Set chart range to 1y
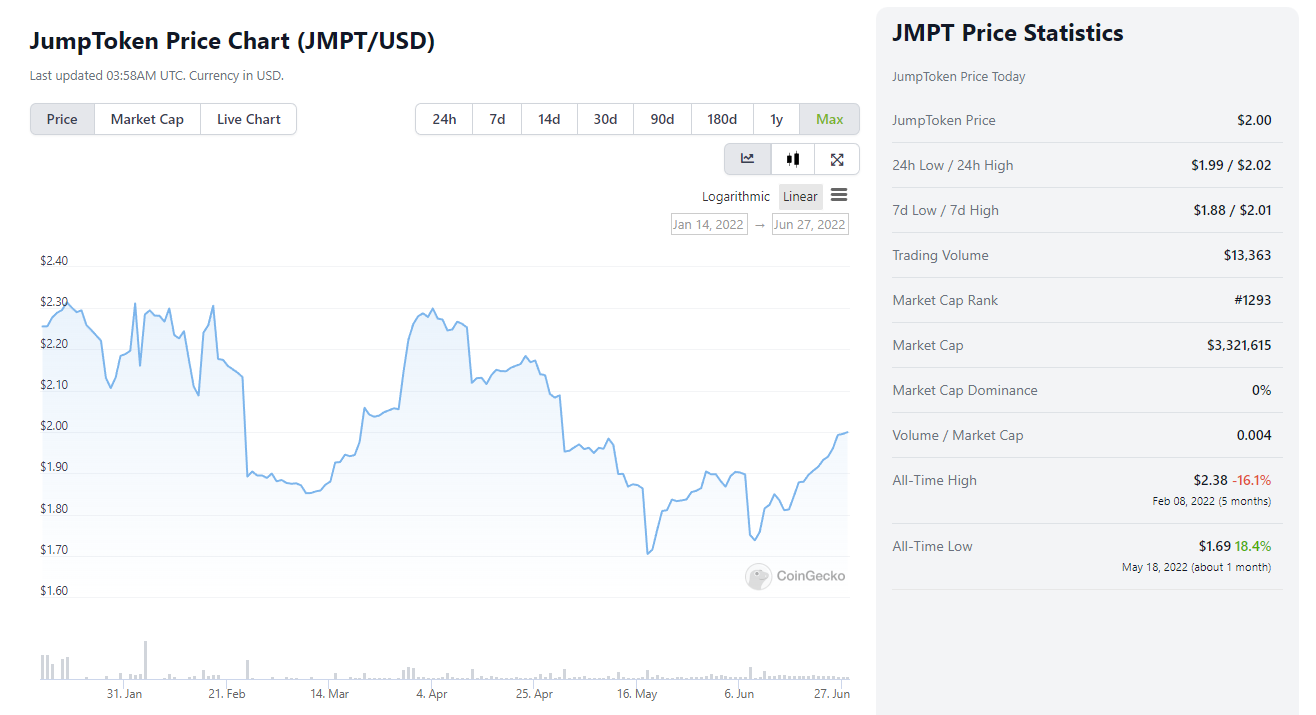Image resolution: width=1316 pixels, height=715 pixels. point(777,119)
